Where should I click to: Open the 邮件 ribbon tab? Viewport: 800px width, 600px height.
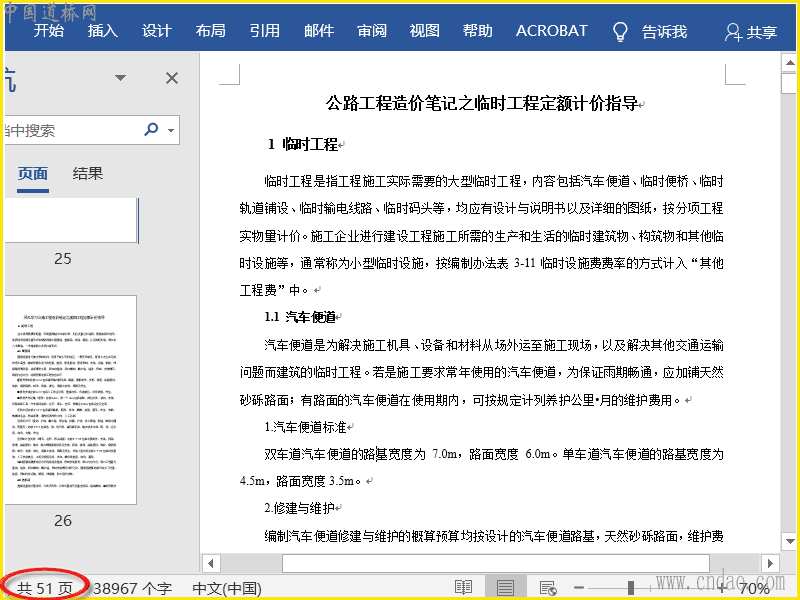click(318, 31)
